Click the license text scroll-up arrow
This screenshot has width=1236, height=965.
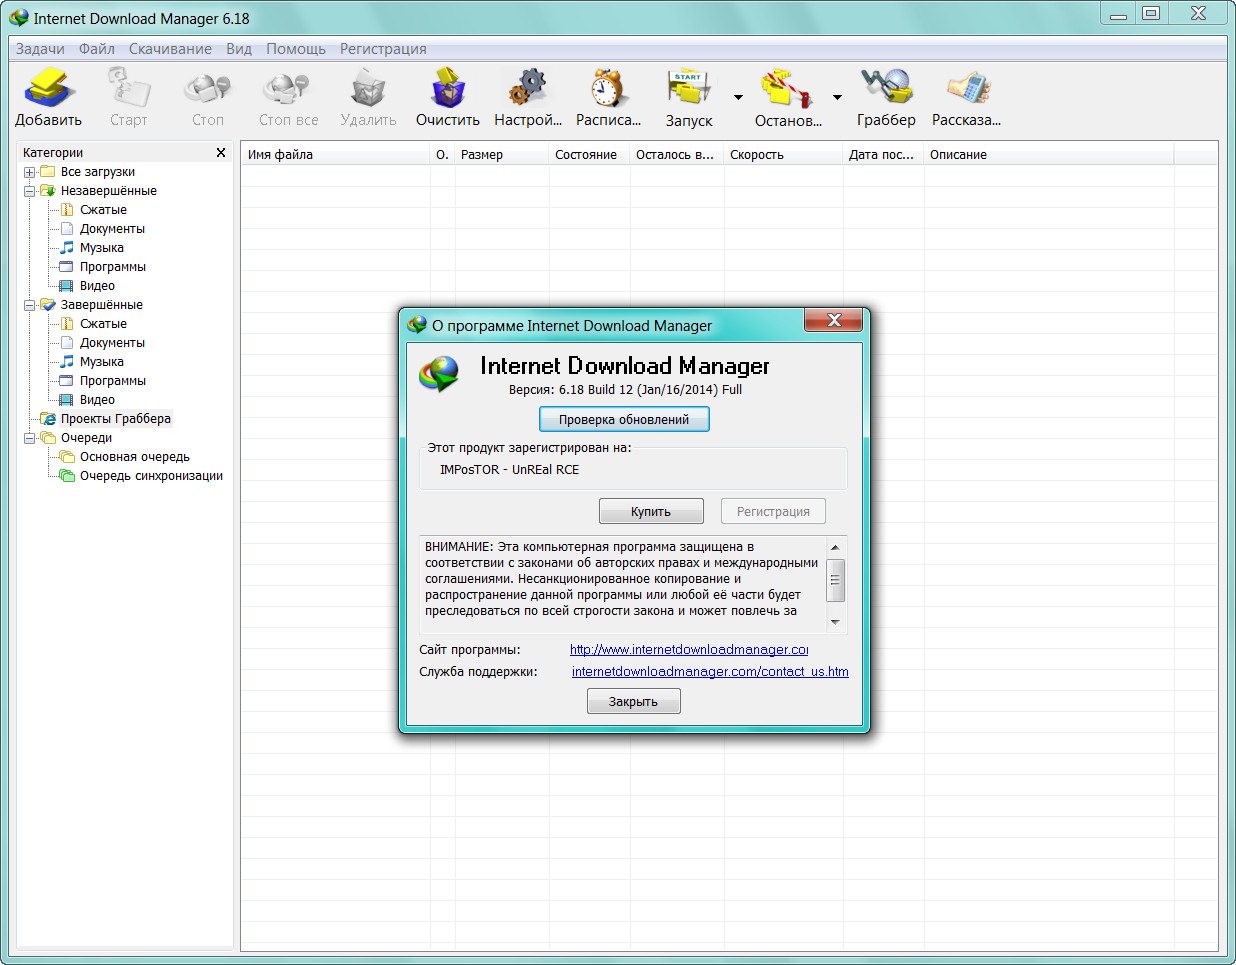(836, 547)
